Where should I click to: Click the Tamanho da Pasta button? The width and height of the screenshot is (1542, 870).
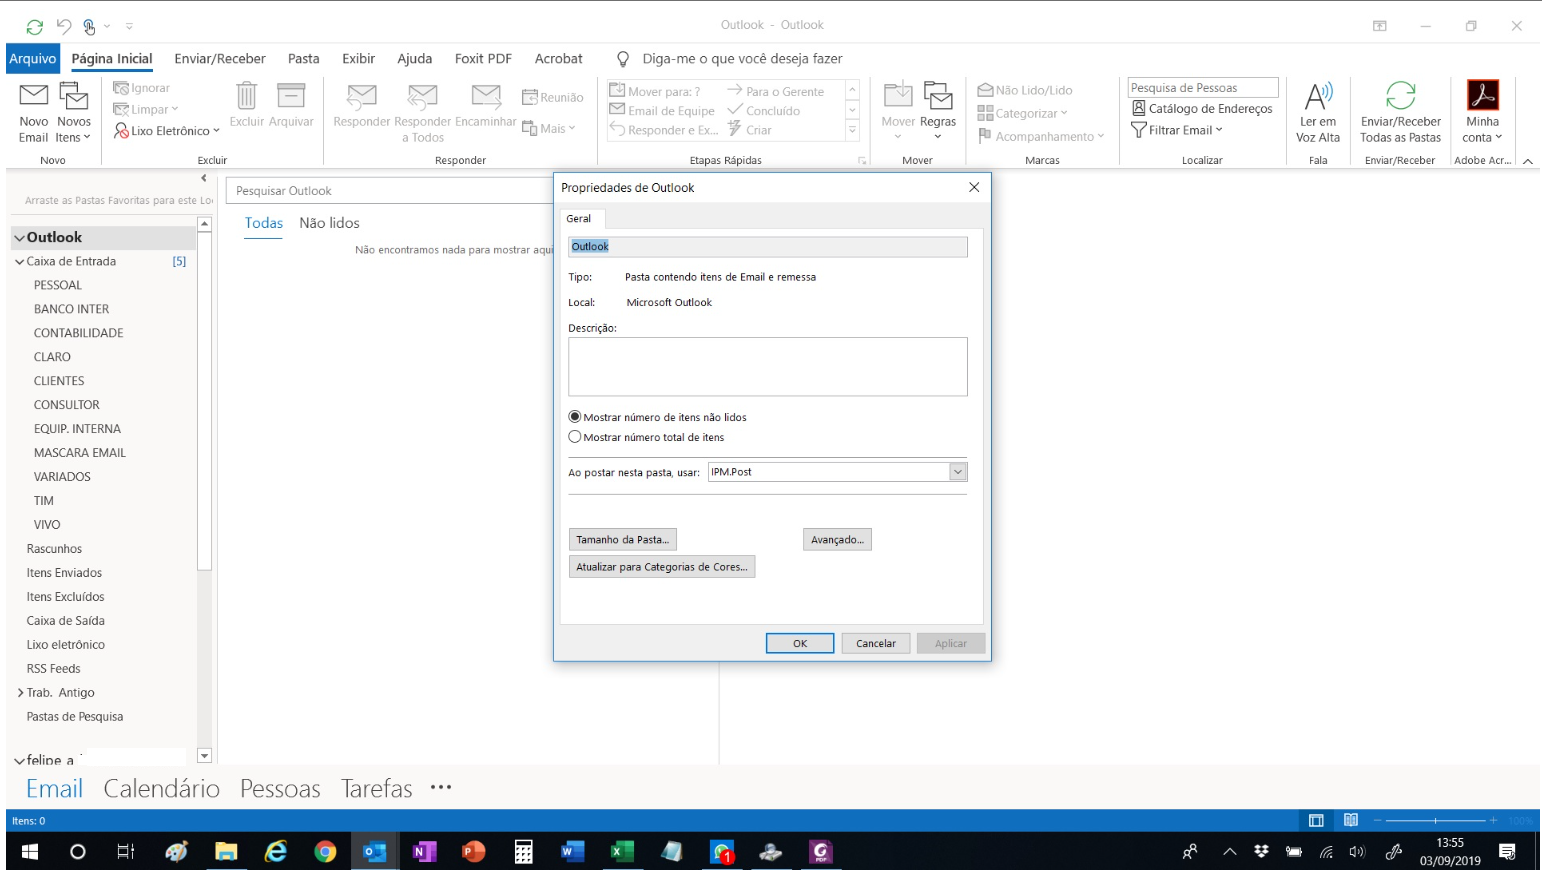(622, 539)
